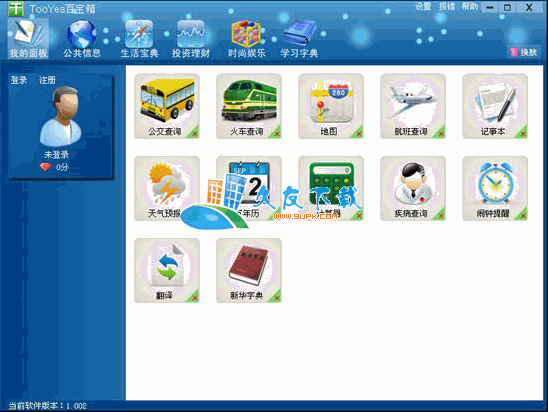
Task: Click the 注册 register link
Action: (47, 80)
